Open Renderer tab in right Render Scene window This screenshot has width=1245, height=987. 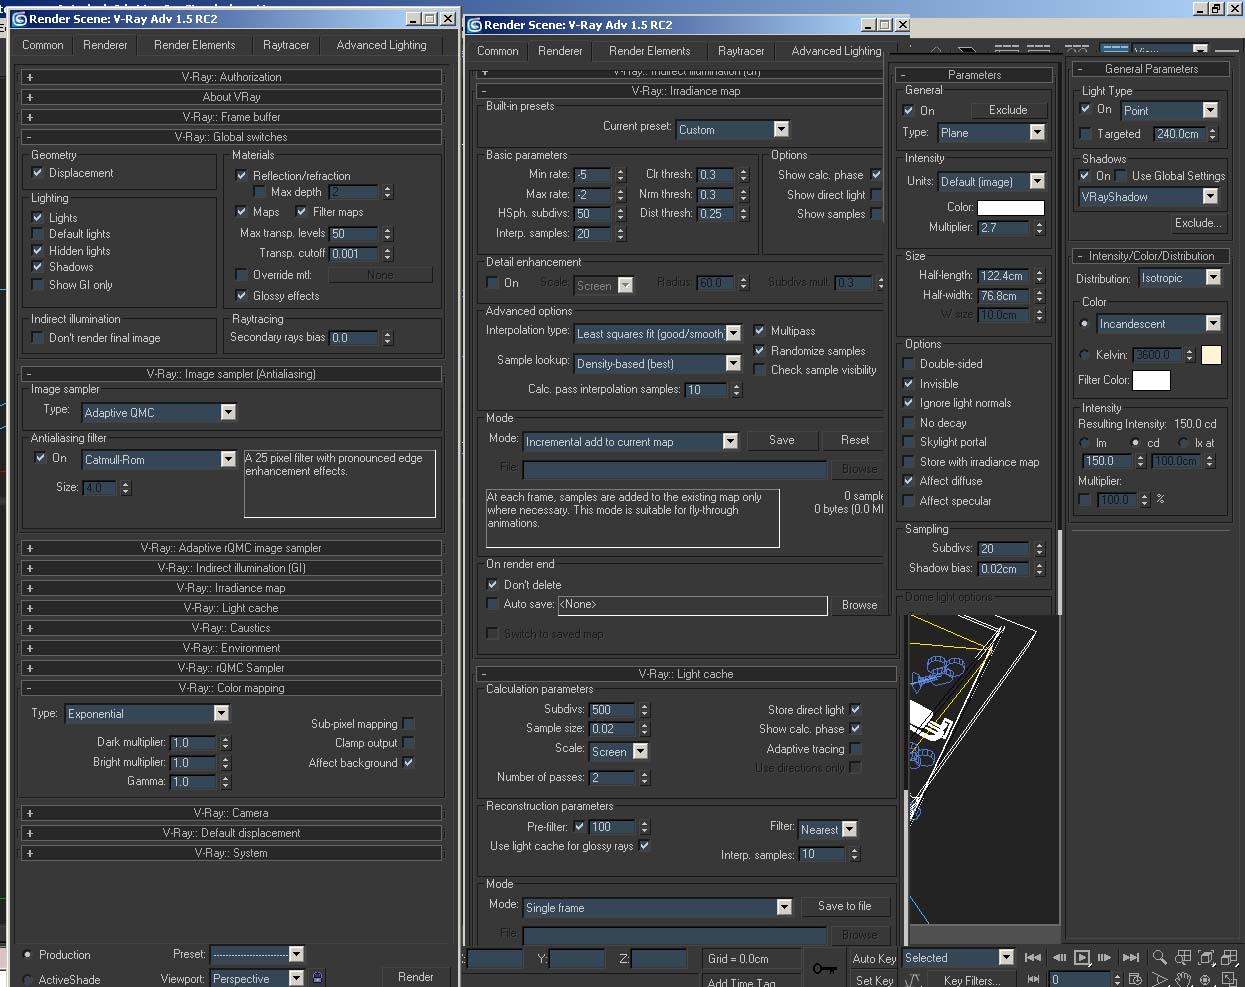560,51
